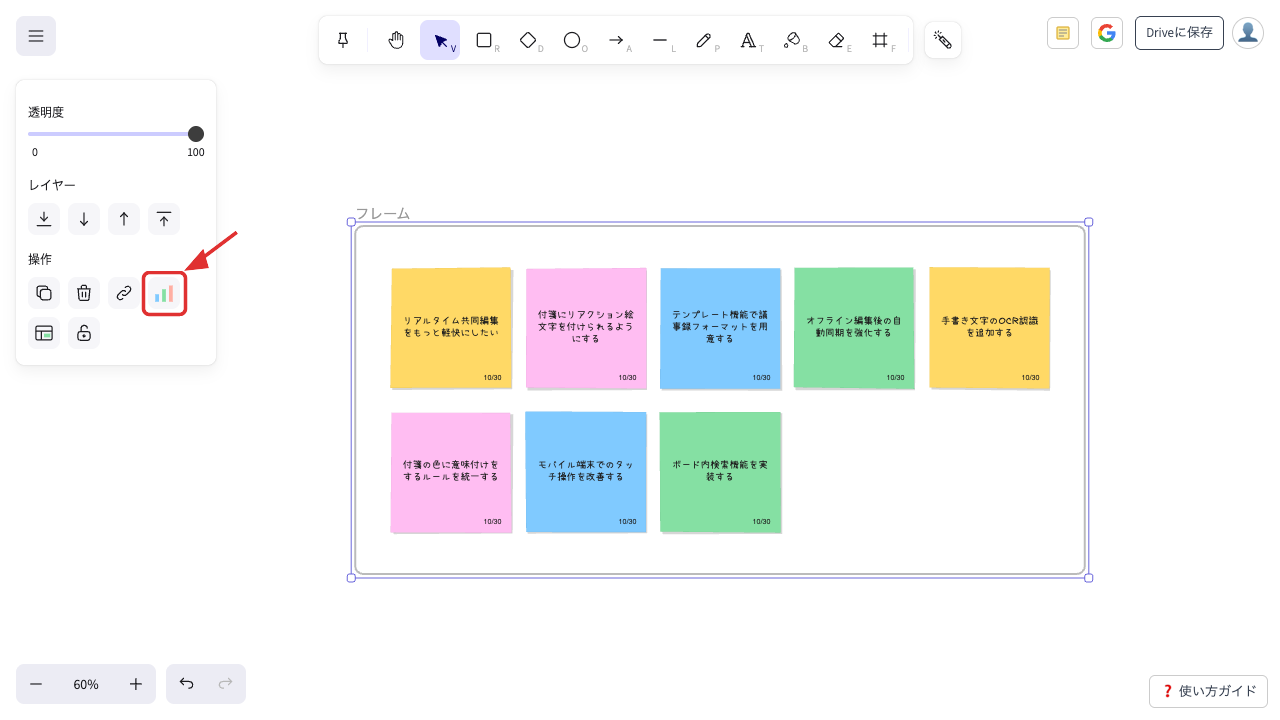Click the Driveに保存 button
The width and height of the screenshot is (1280, 720).
(1179, 33)
